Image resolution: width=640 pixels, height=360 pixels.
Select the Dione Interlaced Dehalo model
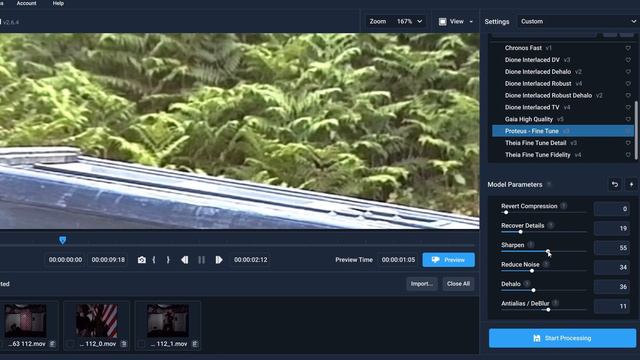[x=562, y=72]
